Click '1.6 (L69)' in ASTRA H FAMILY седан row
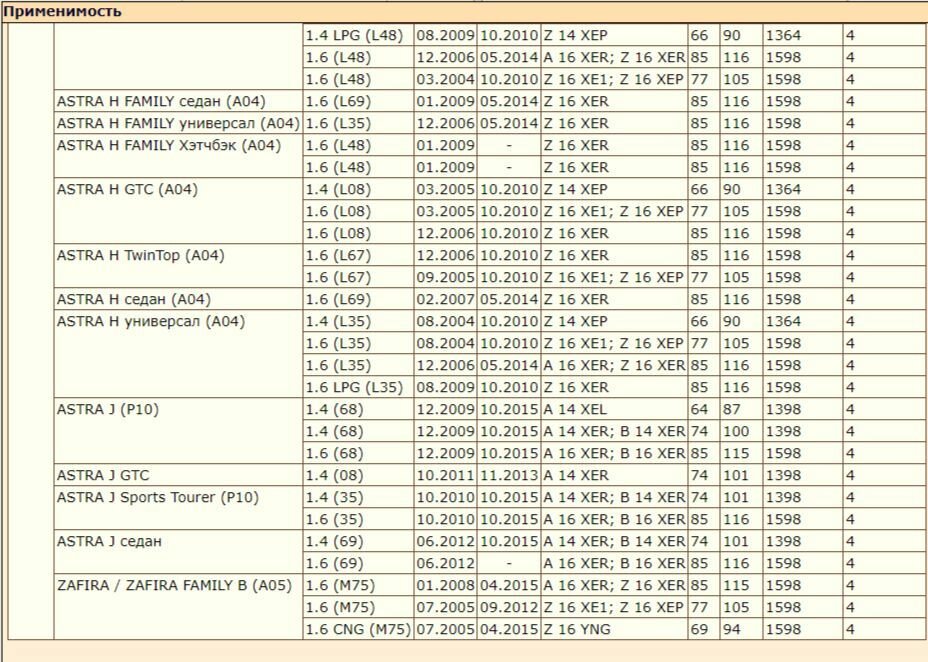 point(358,102)
